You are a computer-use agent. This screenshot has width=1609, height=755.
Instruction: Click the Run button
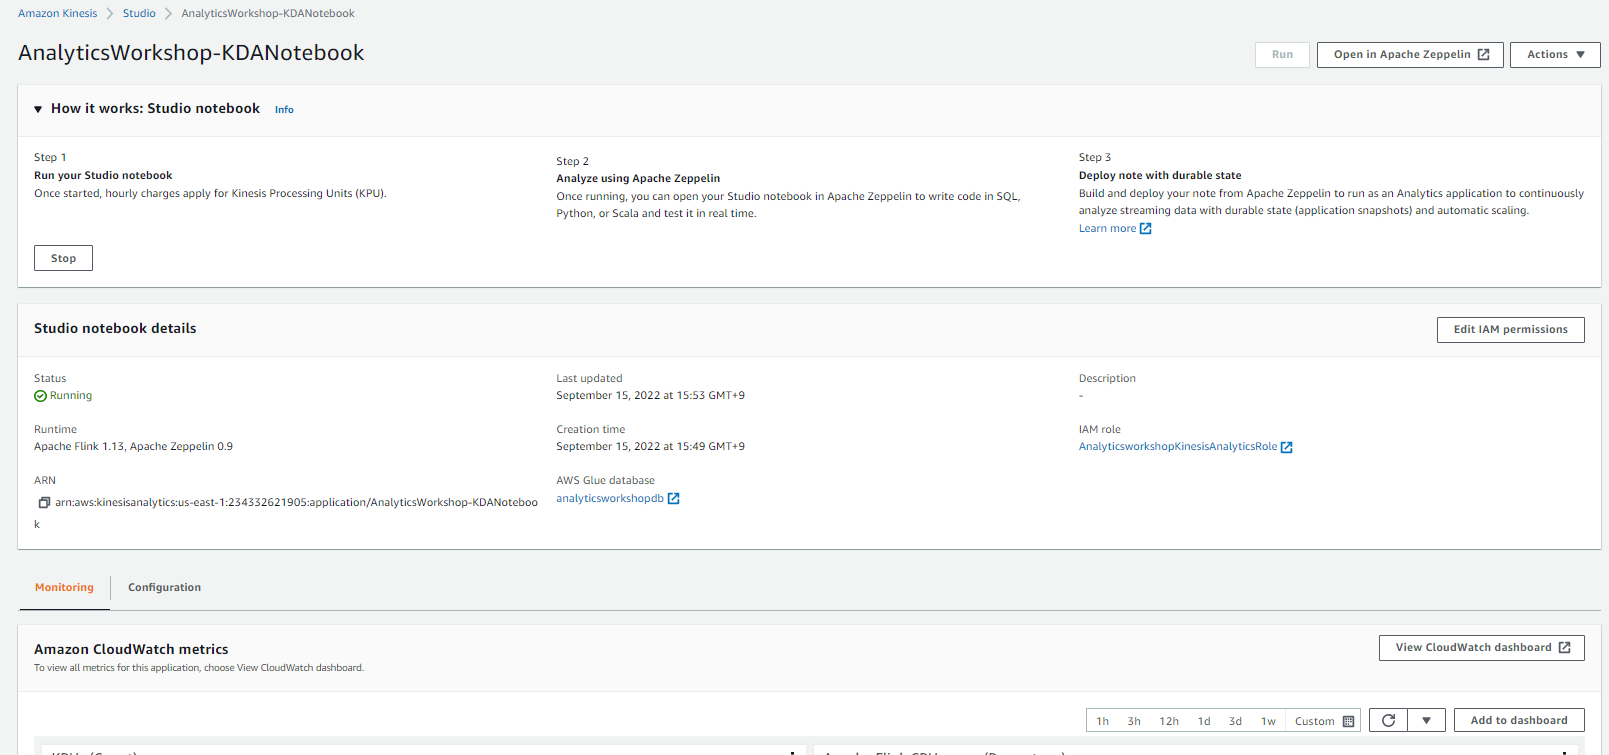click(1283, 55)
